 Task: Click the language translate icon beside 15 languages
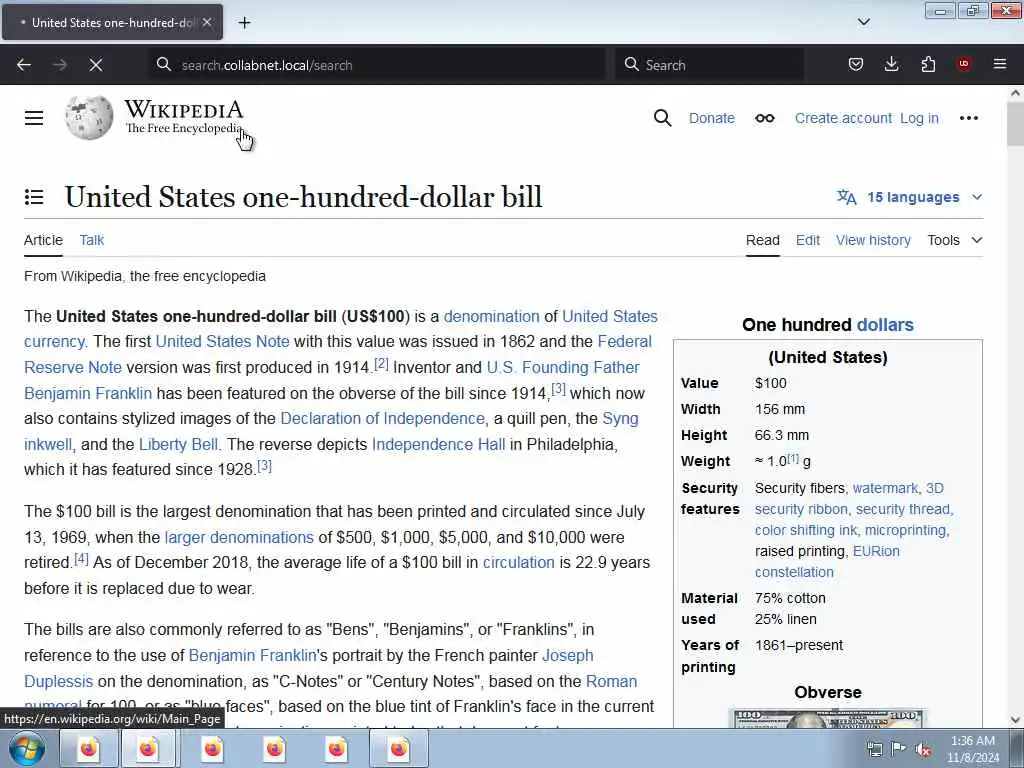click(x=846, y=197)
